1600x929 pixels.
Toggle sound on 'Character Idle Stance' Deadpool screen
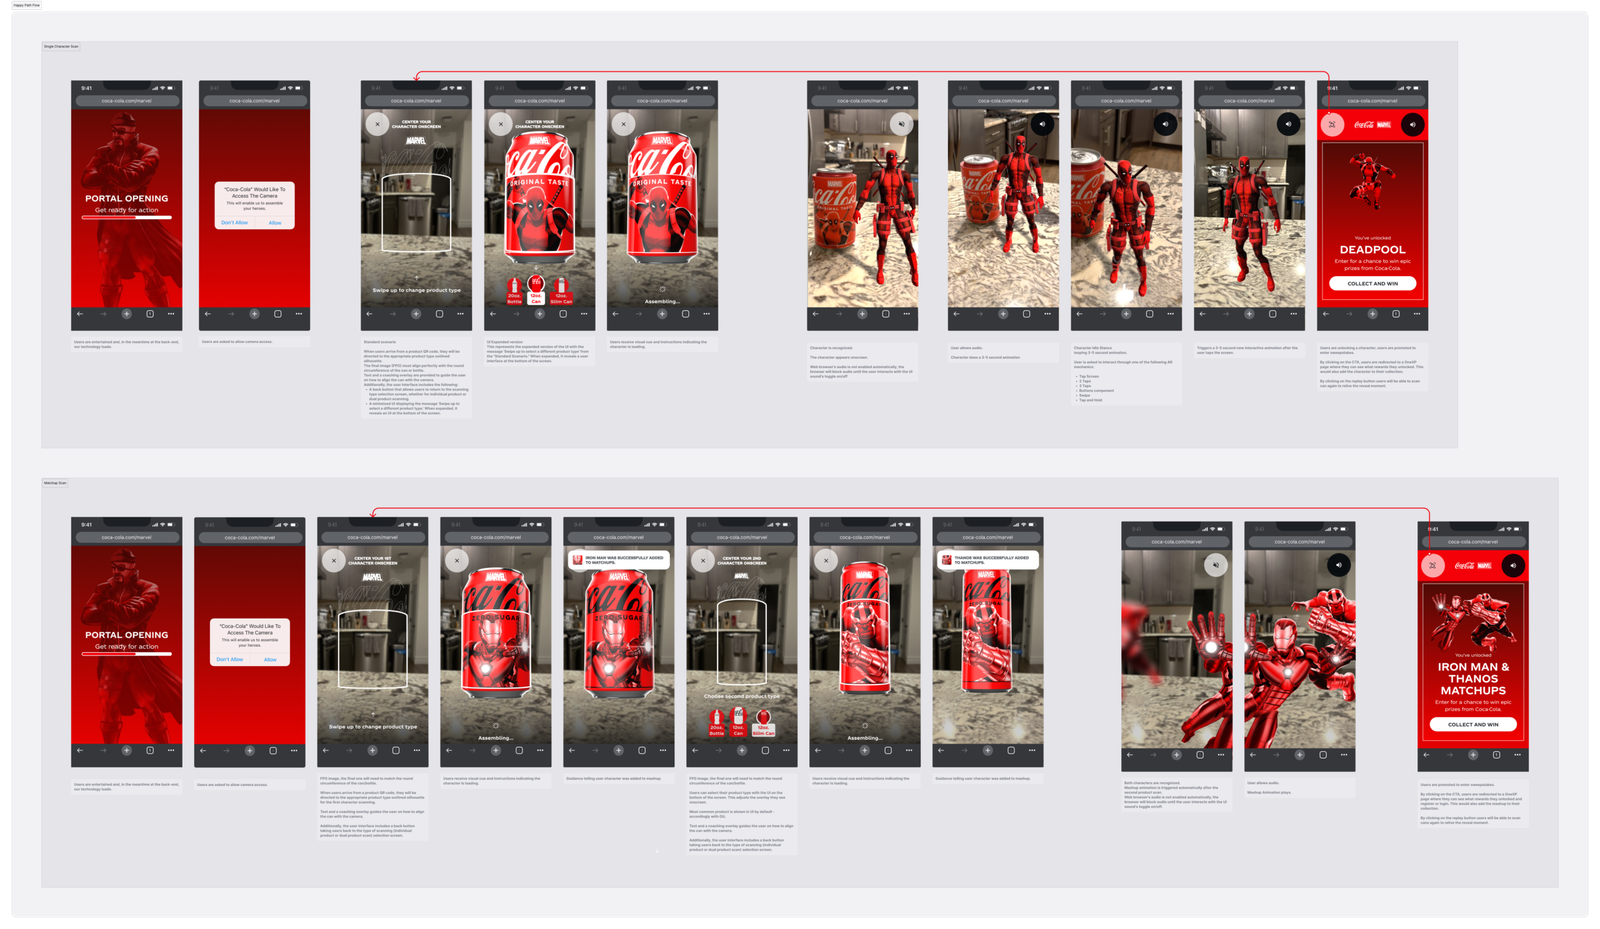click(x=1165, y=124)
